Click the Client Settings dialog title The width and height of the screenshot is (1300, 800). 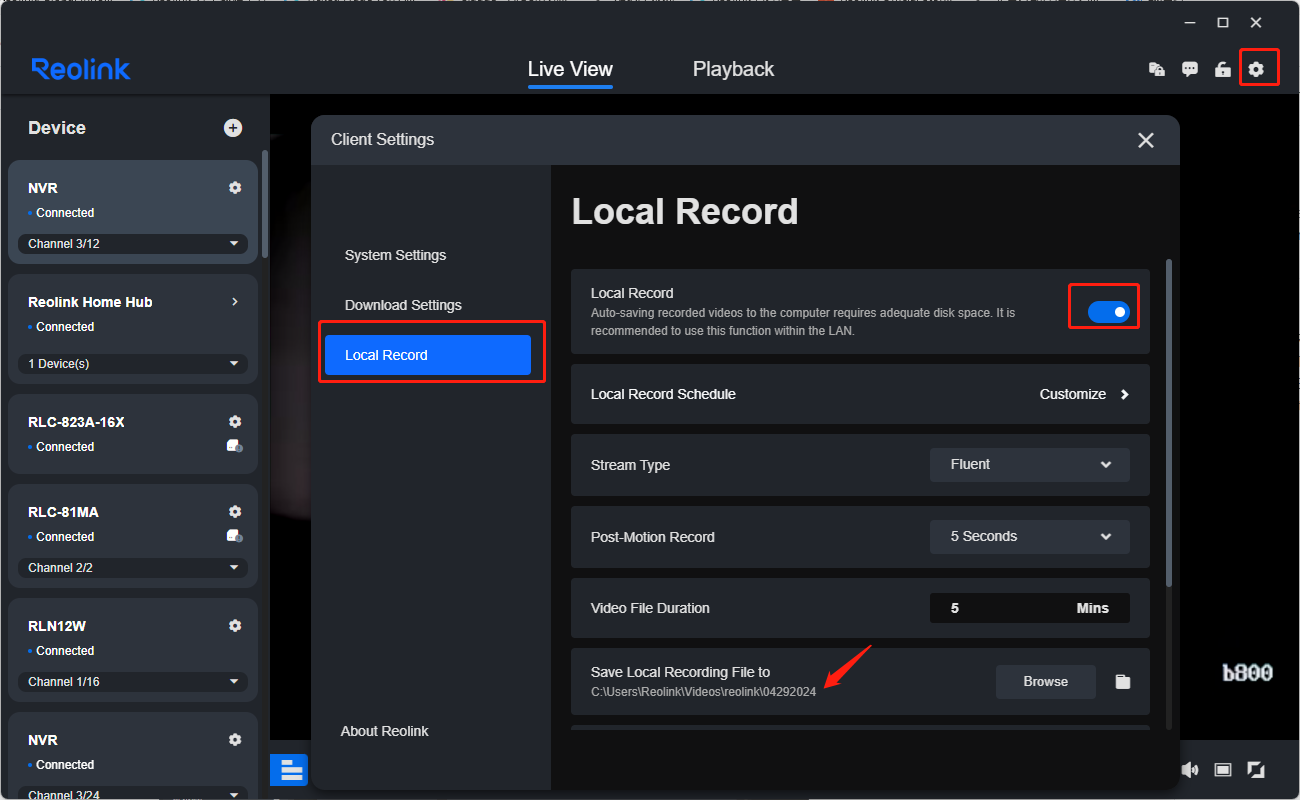[383, 140]
